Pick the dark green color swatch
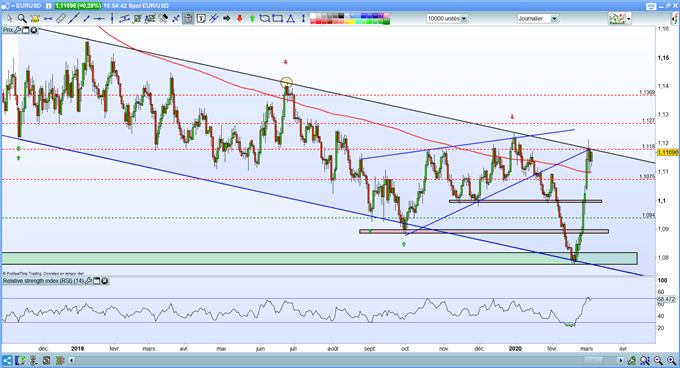680x368 pixels. pyautogui.click(x=387, y=21)
